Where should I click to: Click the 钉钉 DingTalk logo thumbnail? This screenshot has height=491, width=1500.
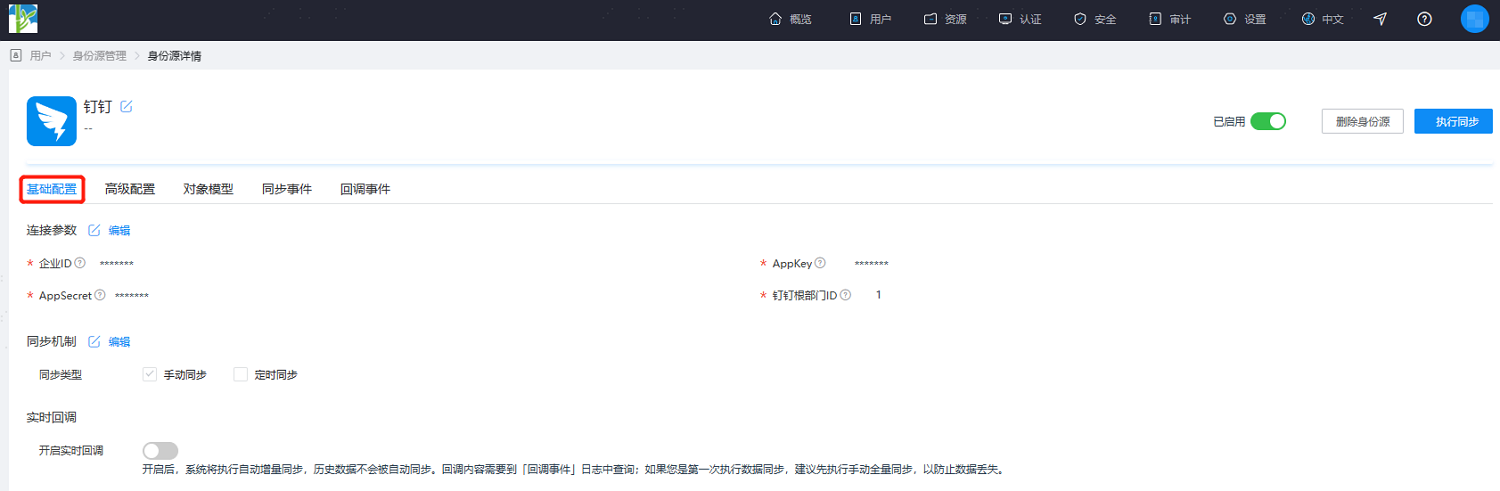(x=51, y=121)
